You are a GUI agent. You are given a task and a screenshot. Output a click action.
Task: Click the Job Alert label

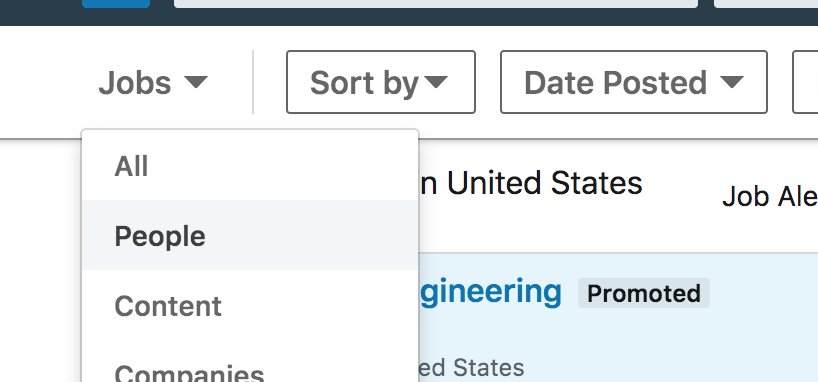point(770,197)
